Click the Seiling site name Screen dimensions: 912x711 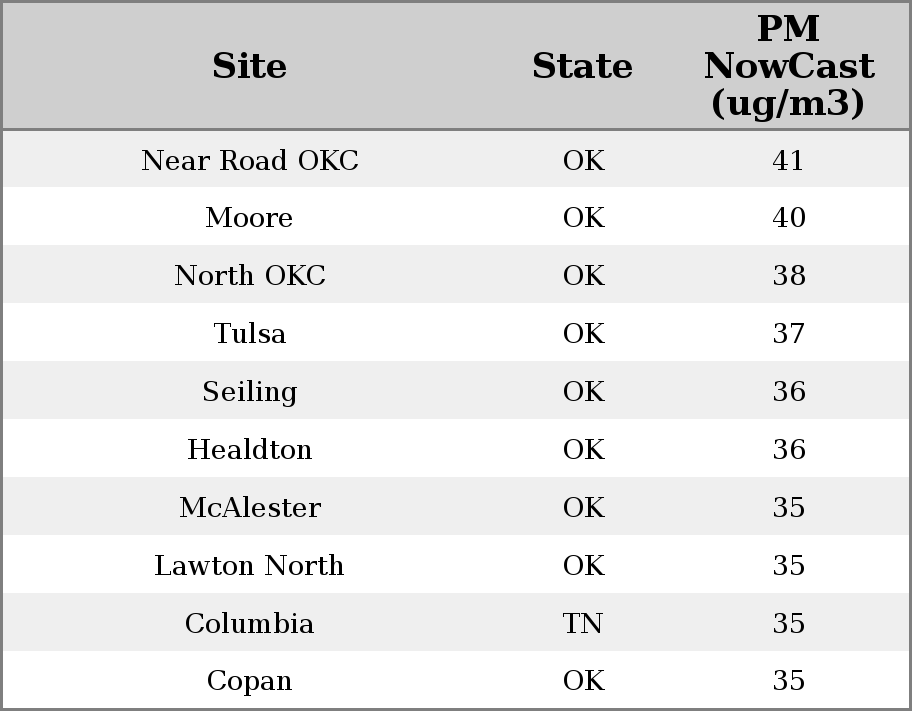tap(250, 392)
